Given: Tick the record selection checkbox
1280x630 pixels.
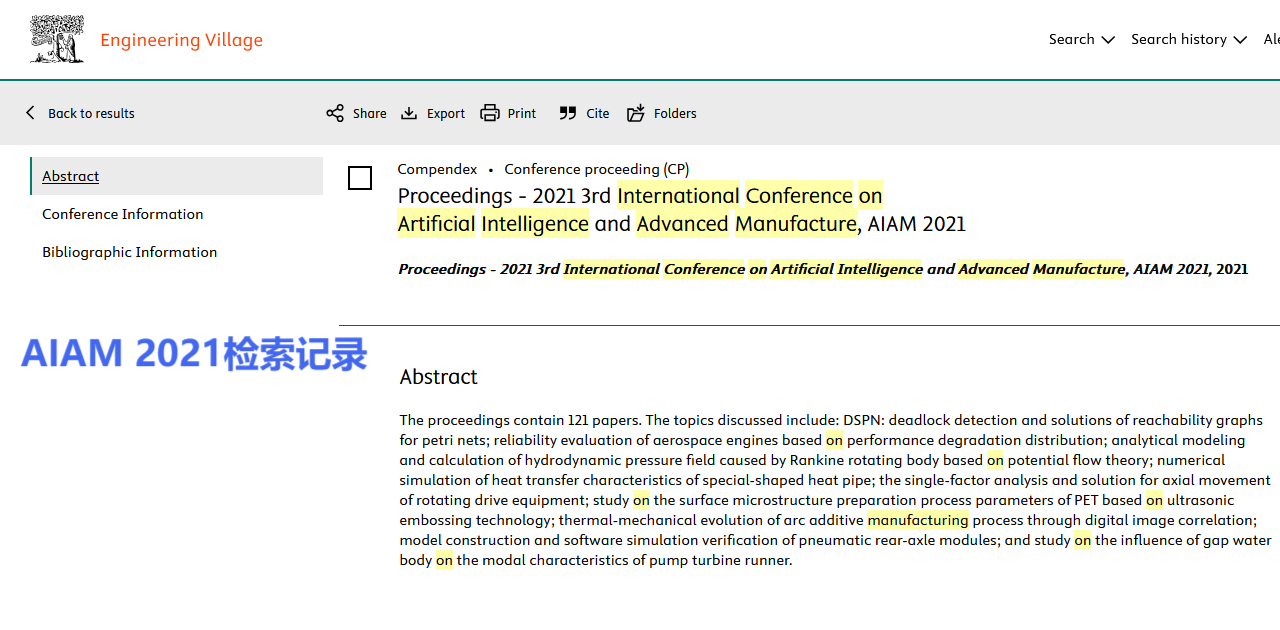Looking at the screenshot, I should pyautogui.click(x=360, y=178).
